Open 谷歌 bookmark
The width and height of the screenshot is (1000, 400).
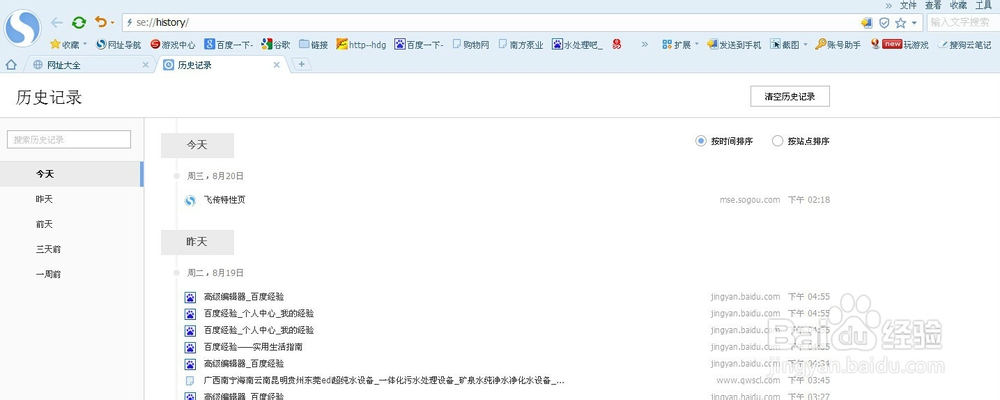276,45
